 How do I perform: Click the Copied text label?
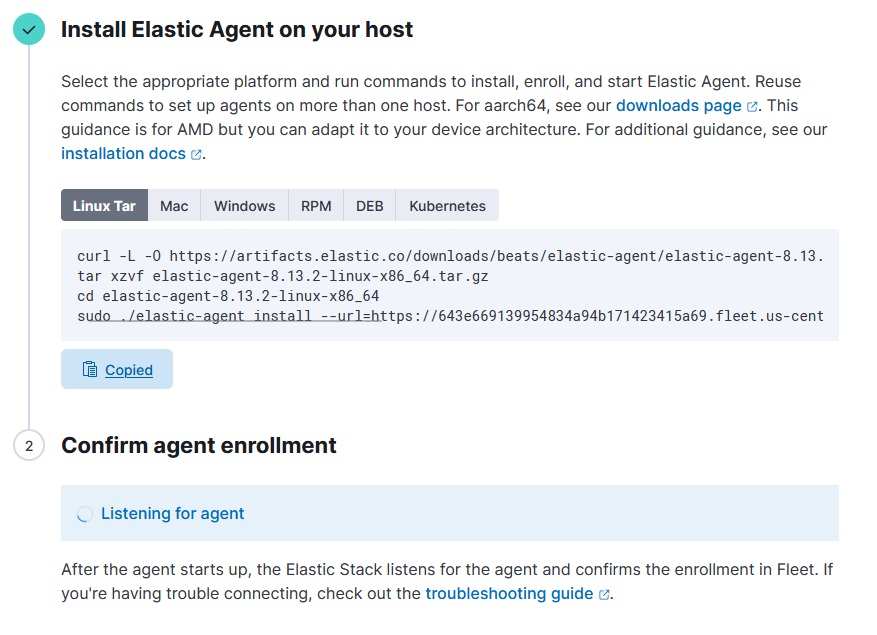pos(129,370)
